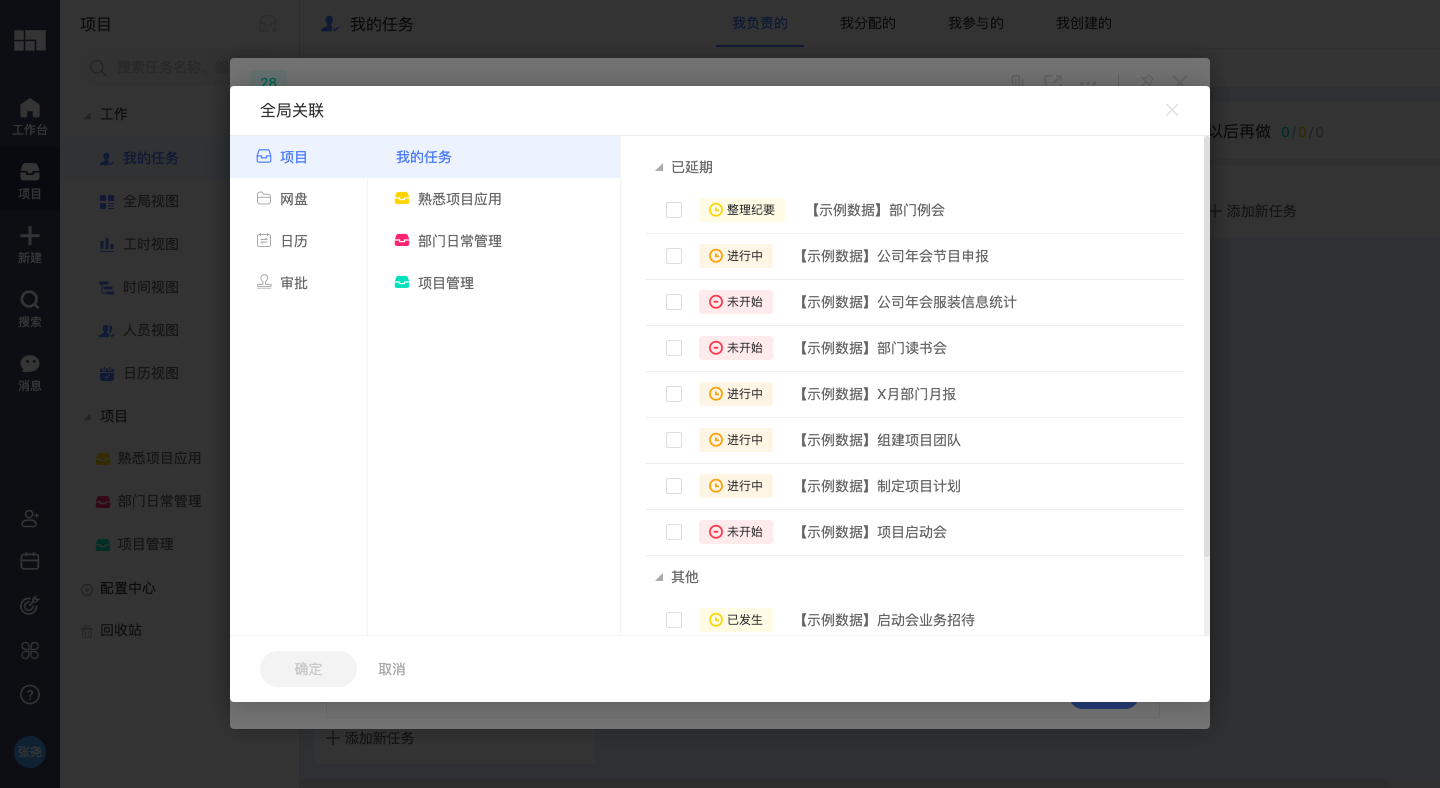Open 消息 chat bubble icon
The height and width of the screenshot is (788, 1440).
click(x=30, y=364)
